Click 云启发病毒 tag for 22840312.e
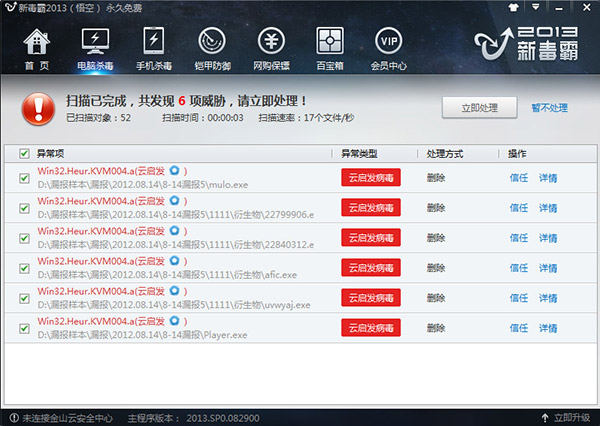The width and height of the screenshot is (600, 426). [x=371, y=238]
